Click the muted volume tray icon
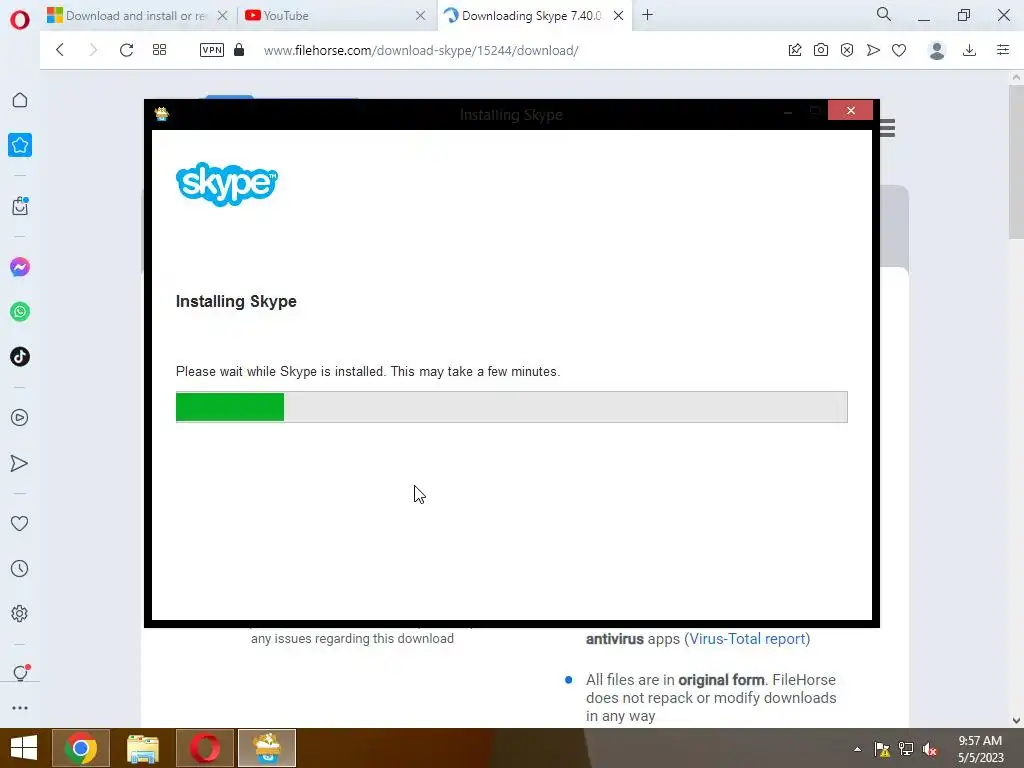This screenshot has height=768, width=1024. point(930,749)
